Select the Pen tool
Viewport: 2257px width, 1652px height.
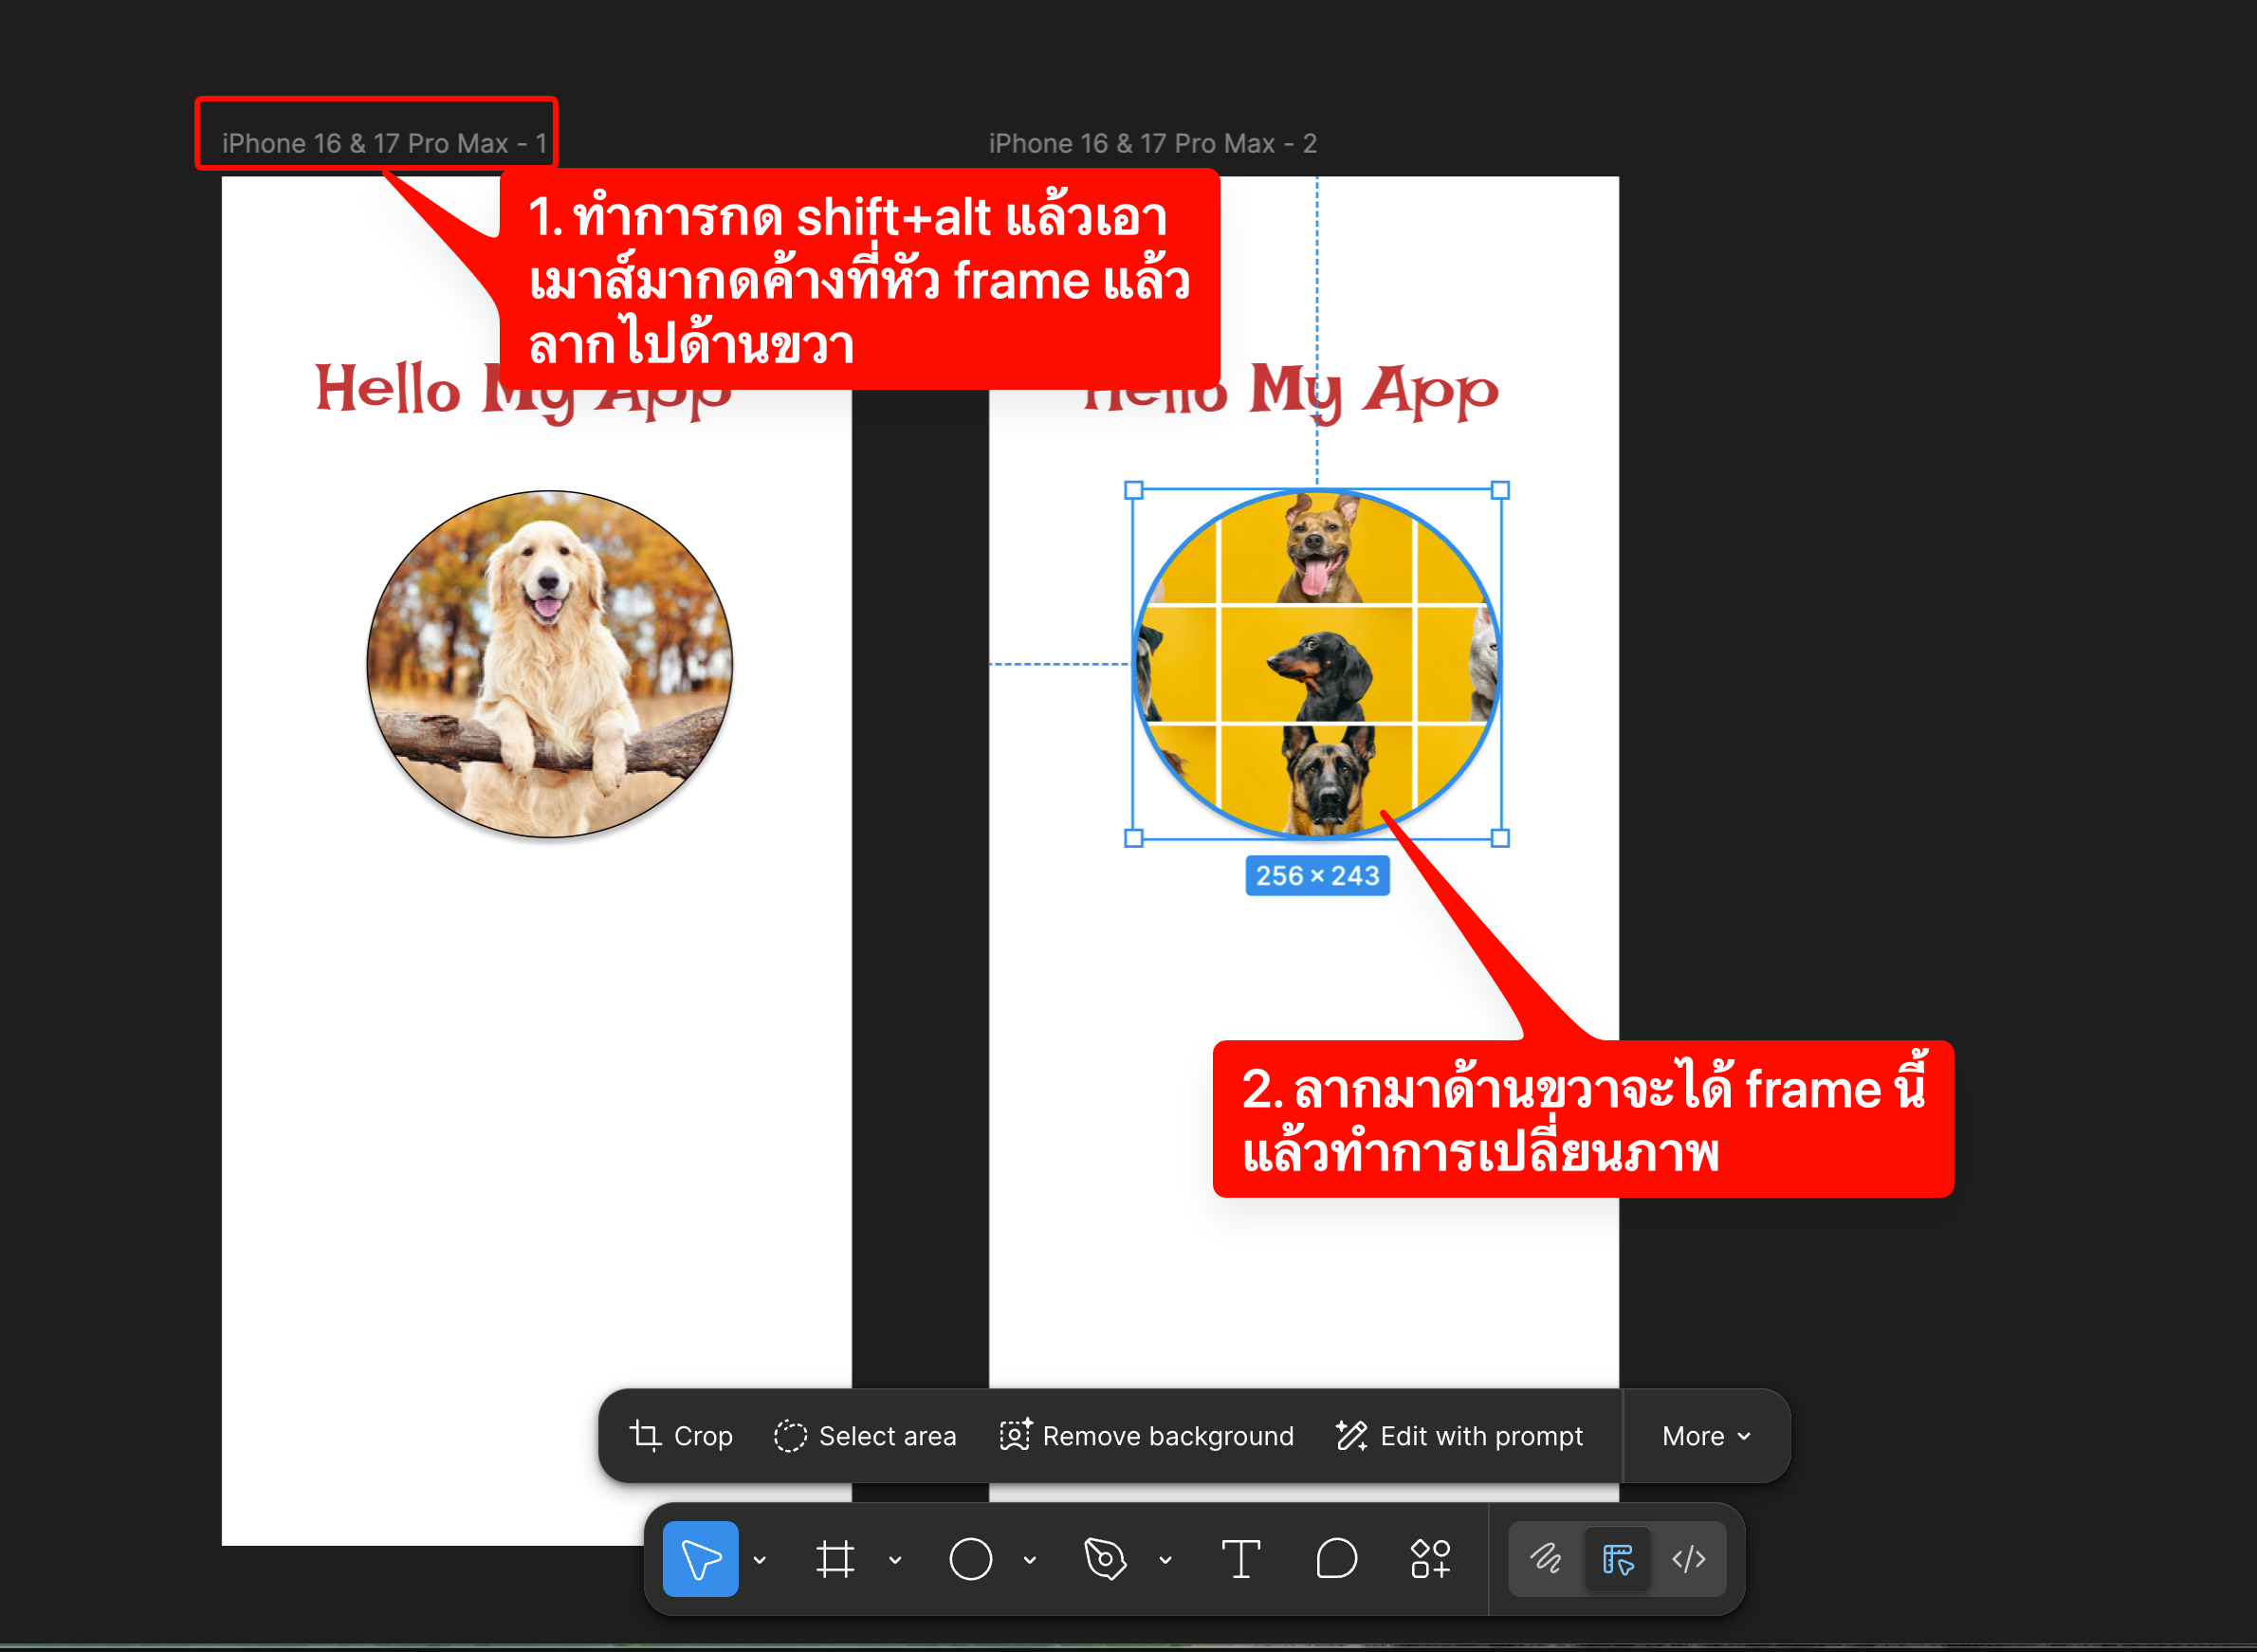pyautogui.click(x=1105, y=1558)
